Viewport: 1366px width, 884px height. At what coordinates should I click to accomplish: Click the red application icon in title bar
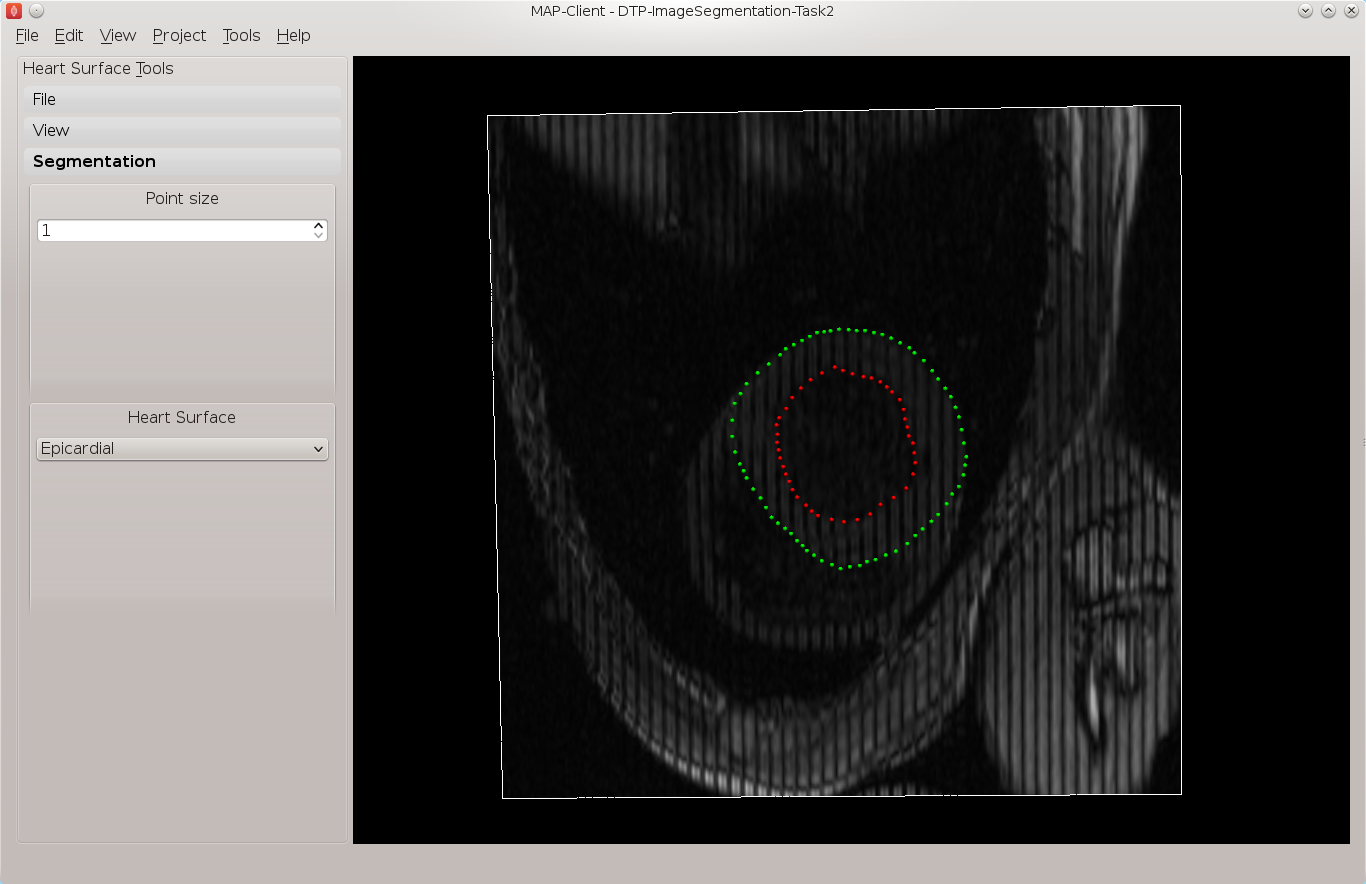coord(14,11)
